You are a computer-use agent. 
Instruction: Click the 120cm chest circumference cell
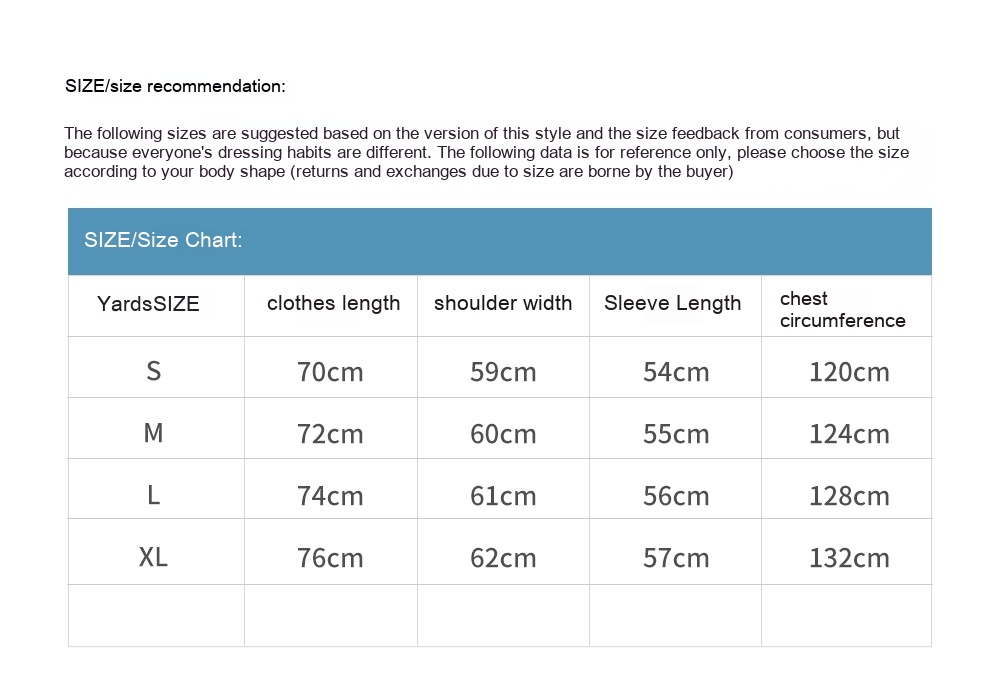coord(849,372)
